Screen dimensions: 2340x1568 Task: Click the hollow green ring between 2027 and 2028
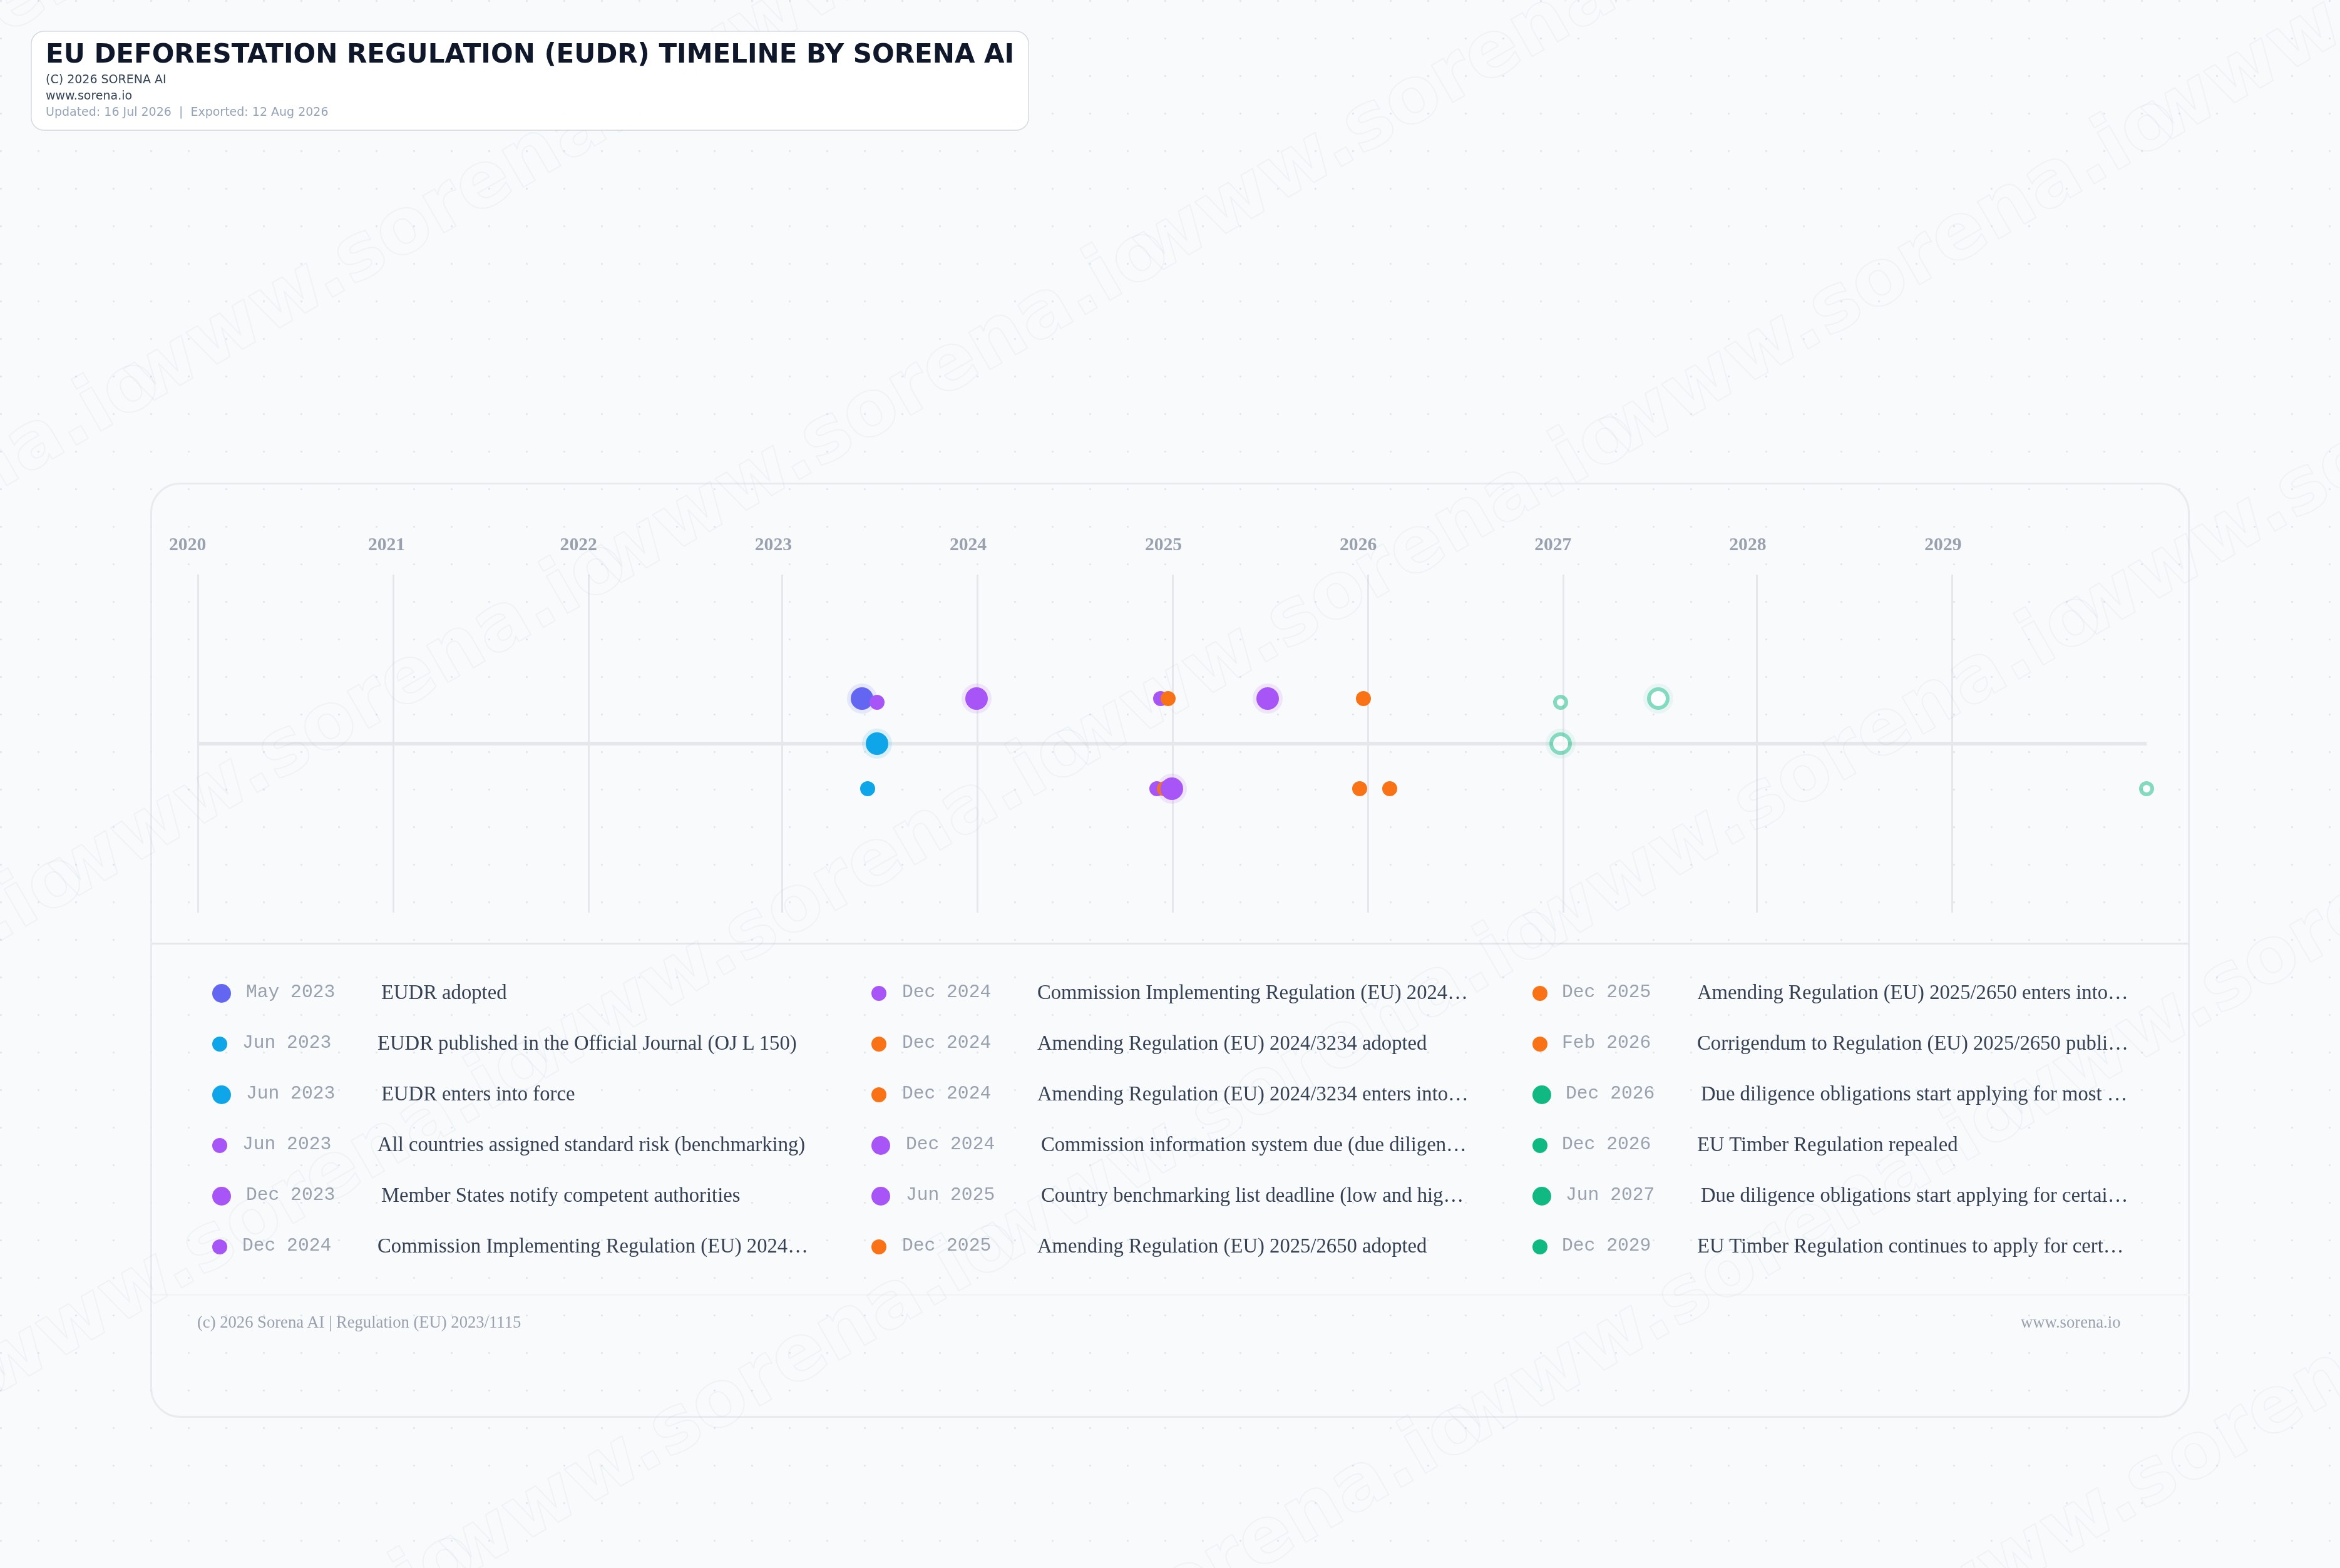(x=1657, y=698)
